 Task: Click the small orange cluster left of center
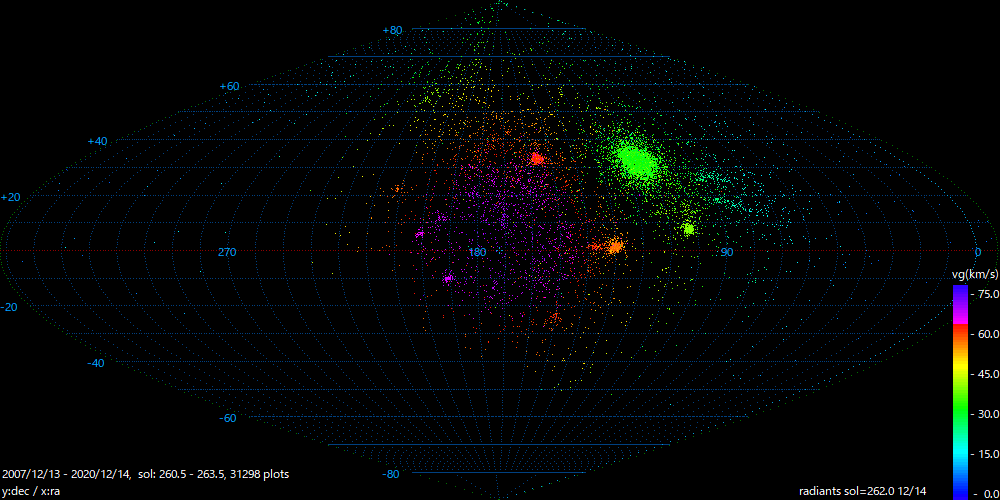coord(397,188)
